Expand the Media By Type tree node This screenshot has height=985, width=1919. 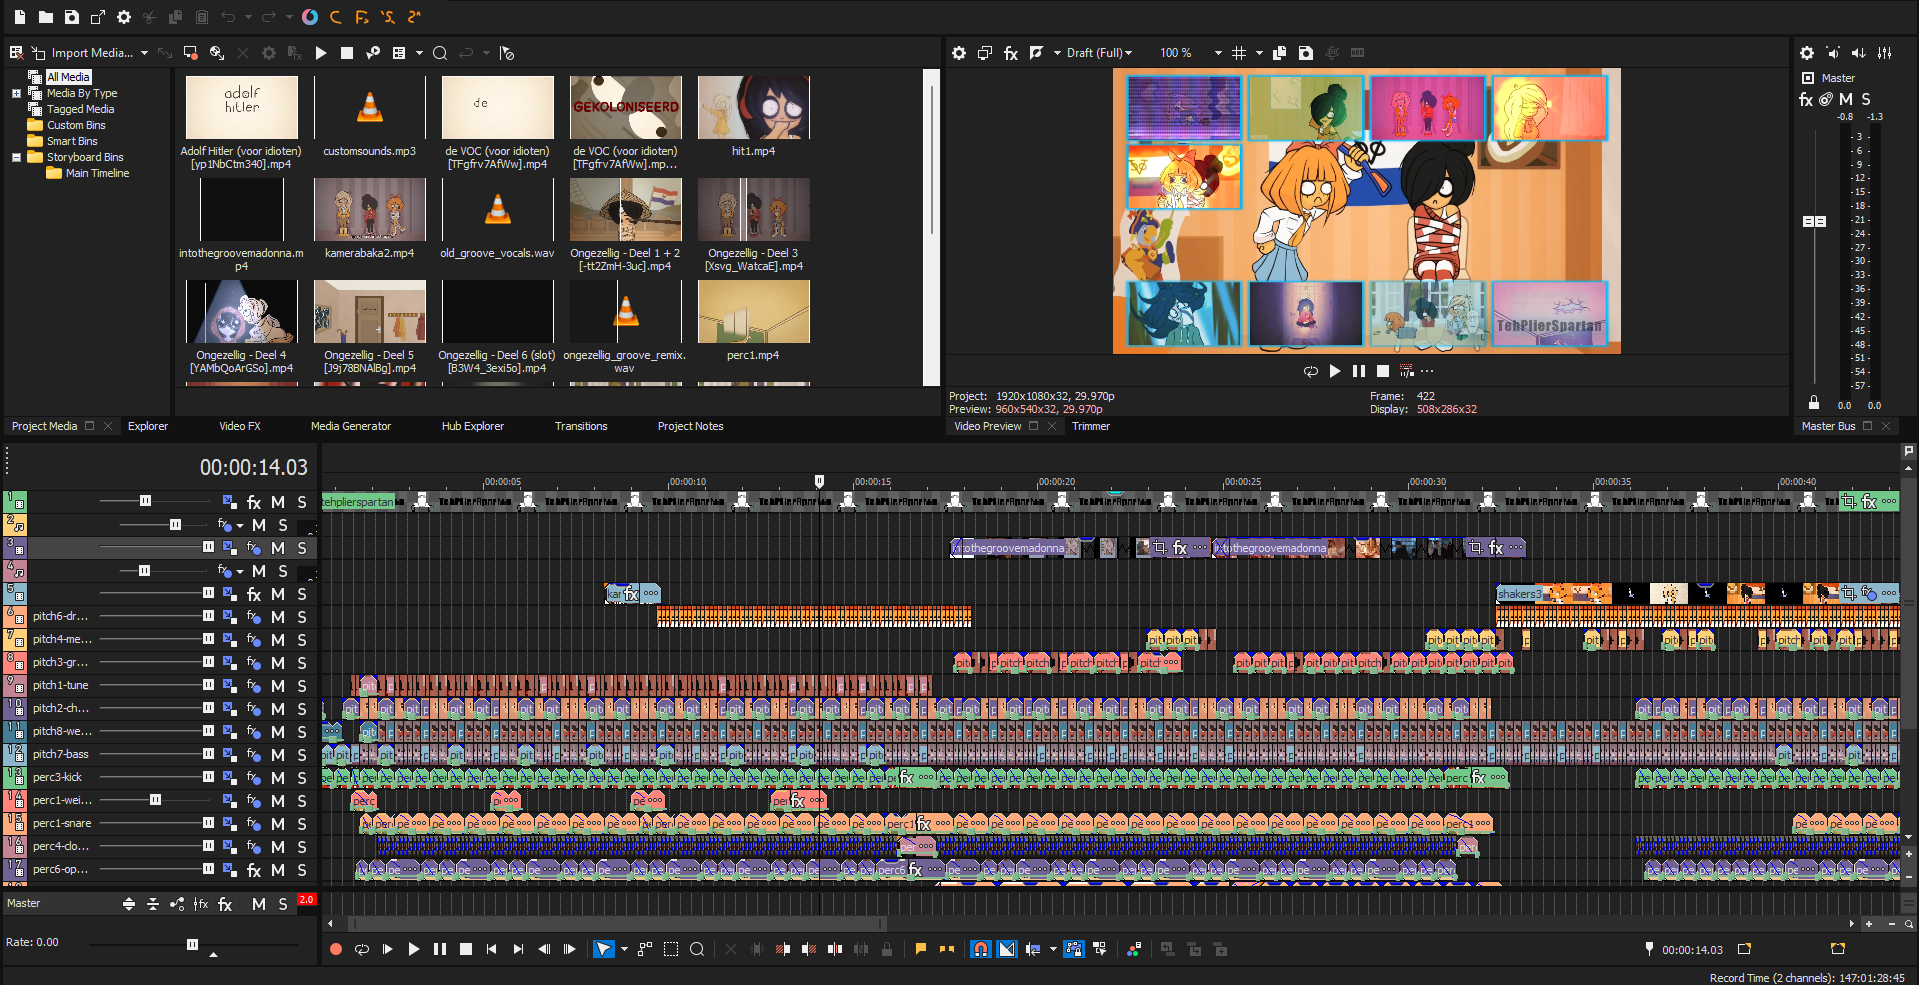(x=16, y=93)
